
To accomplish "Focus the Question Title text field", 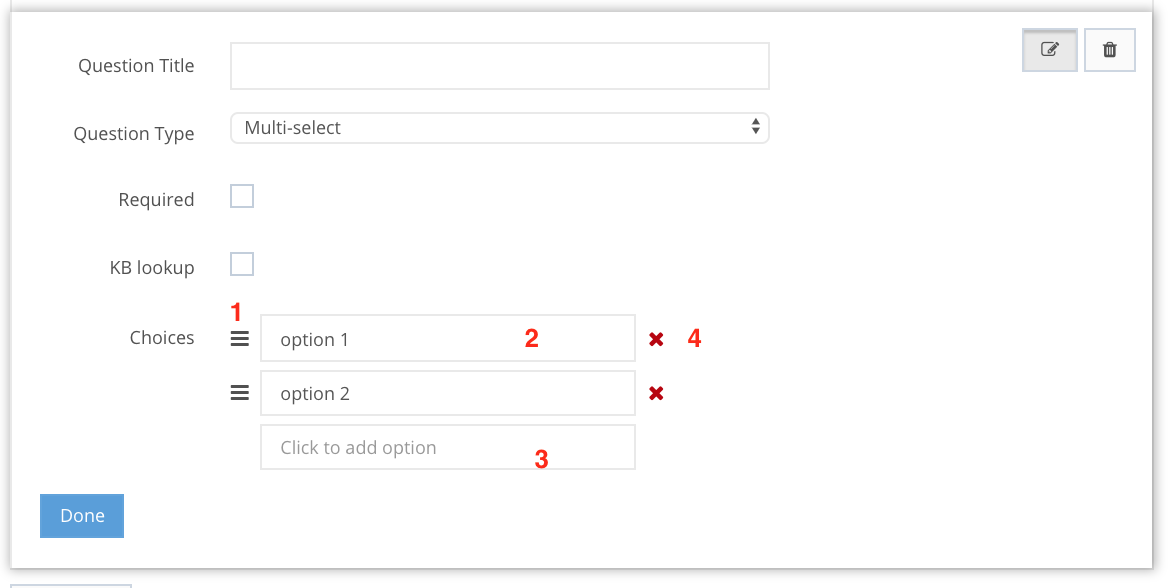I will [x=499, y=66].
